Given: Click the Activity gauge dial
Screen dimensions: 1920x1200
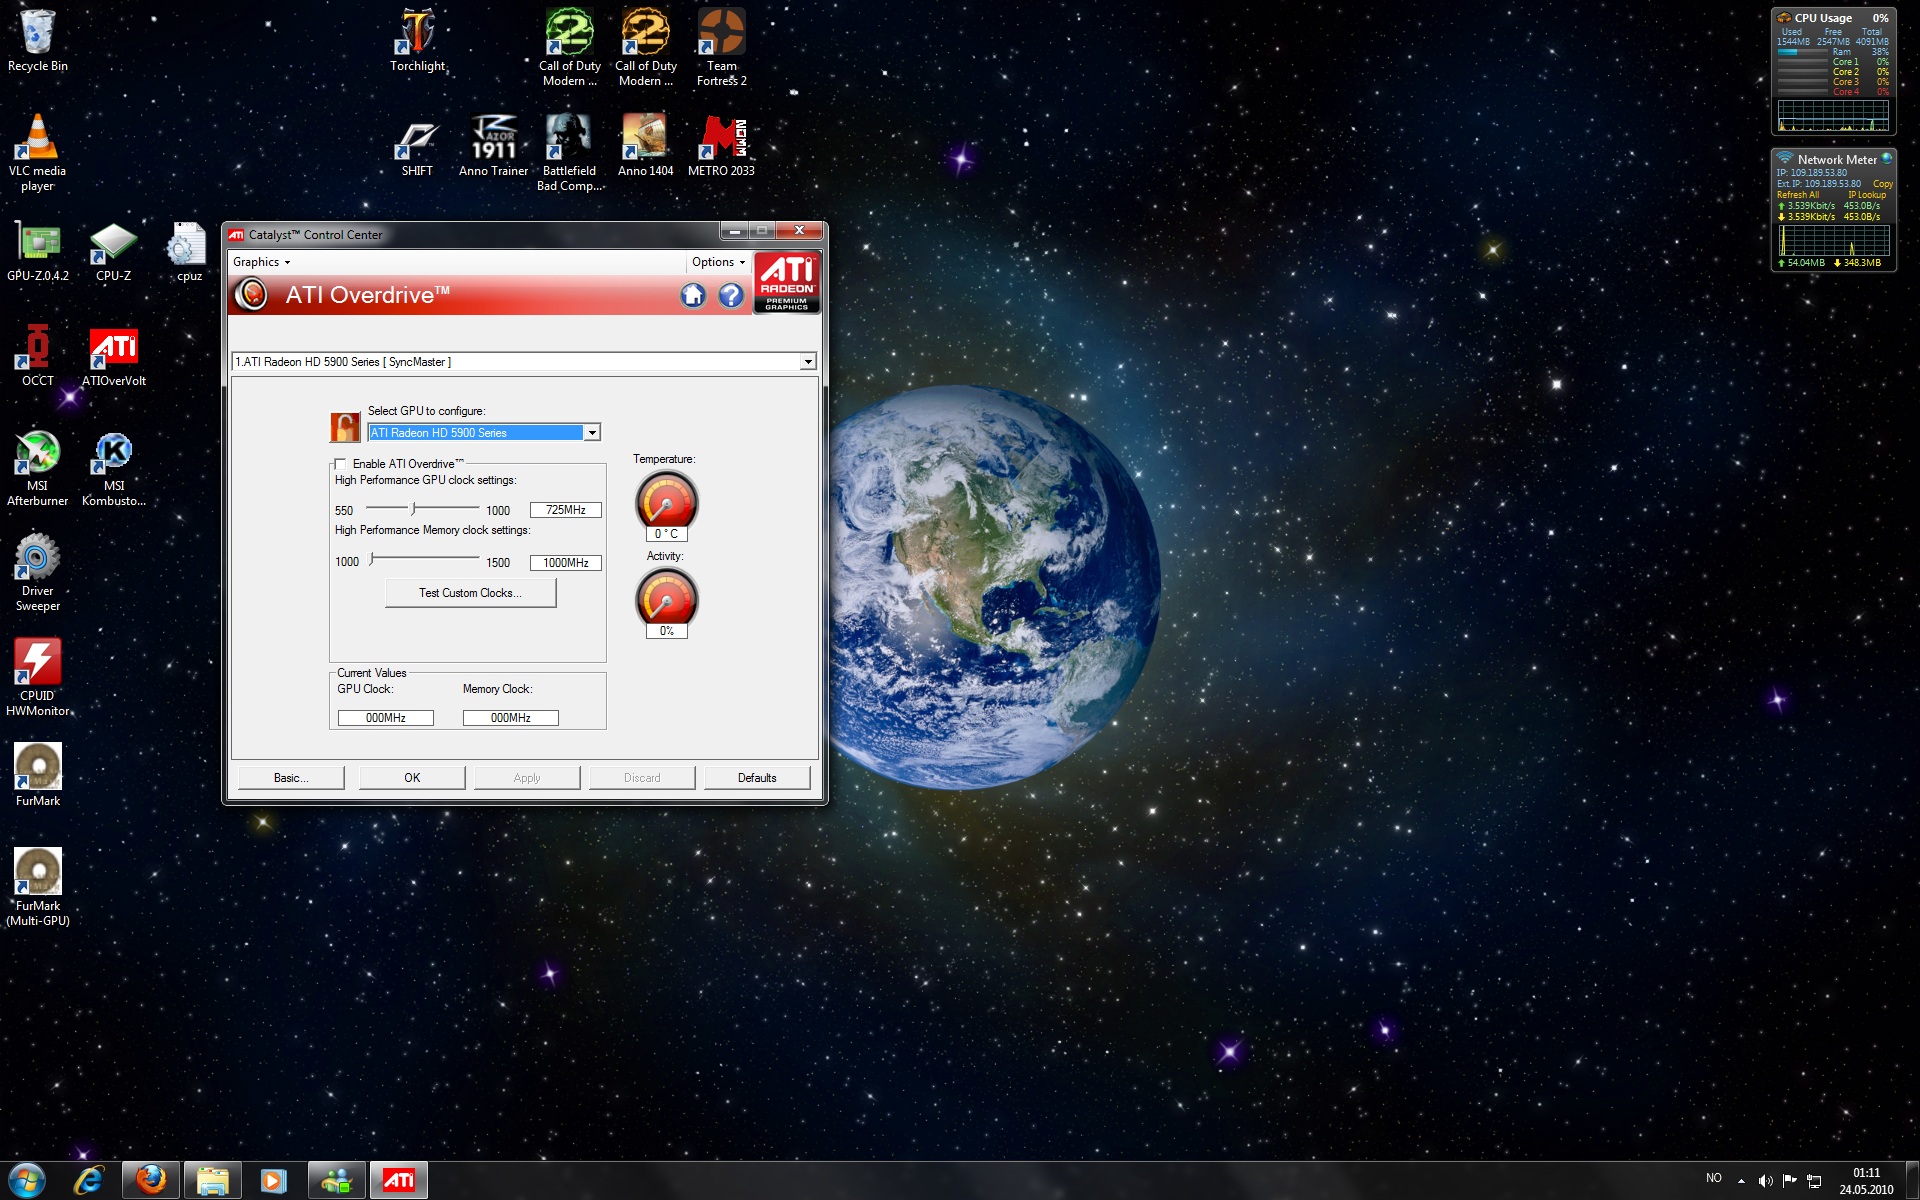Looking at the screenshot, I should pyautogui.click(x=666, y=598).
